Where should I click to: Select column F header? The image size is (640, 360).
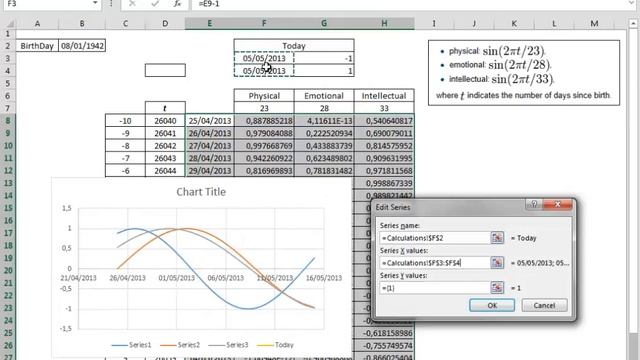[x=264, y=24]
